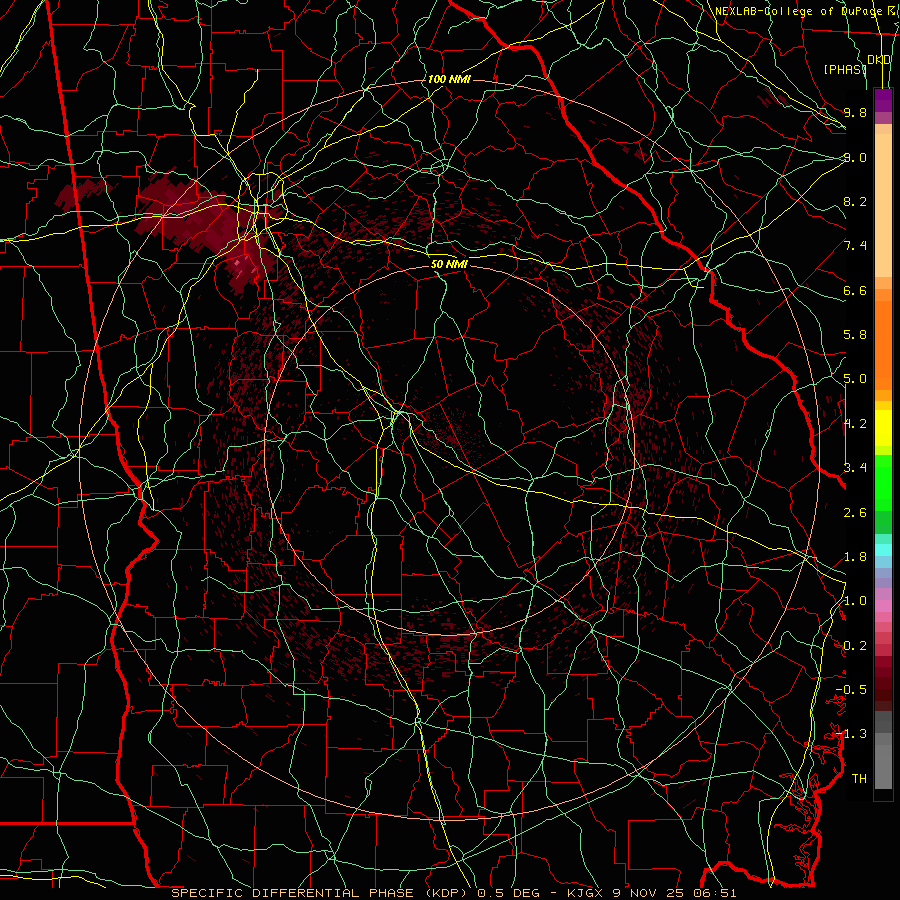Click the 100 NMI range ring label
Screen dimensions: 900x900
click(449, 79)
